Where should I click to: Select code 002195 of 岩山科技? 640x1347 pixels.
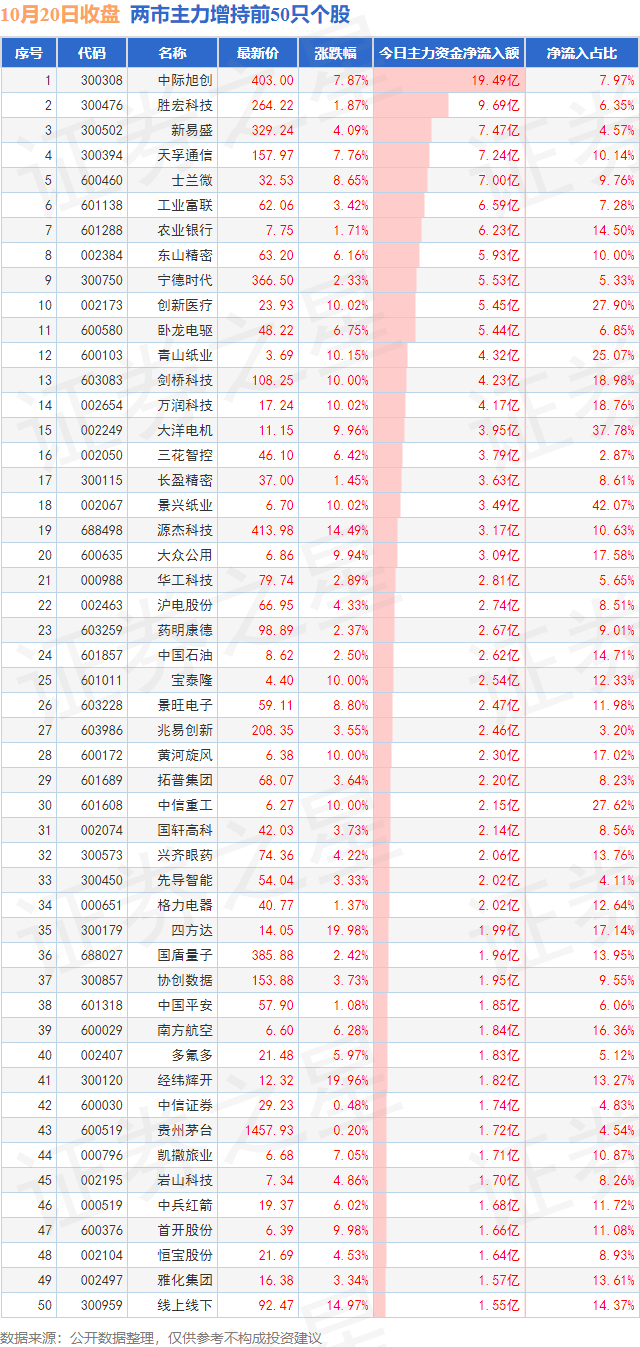tap(102, 1180)
